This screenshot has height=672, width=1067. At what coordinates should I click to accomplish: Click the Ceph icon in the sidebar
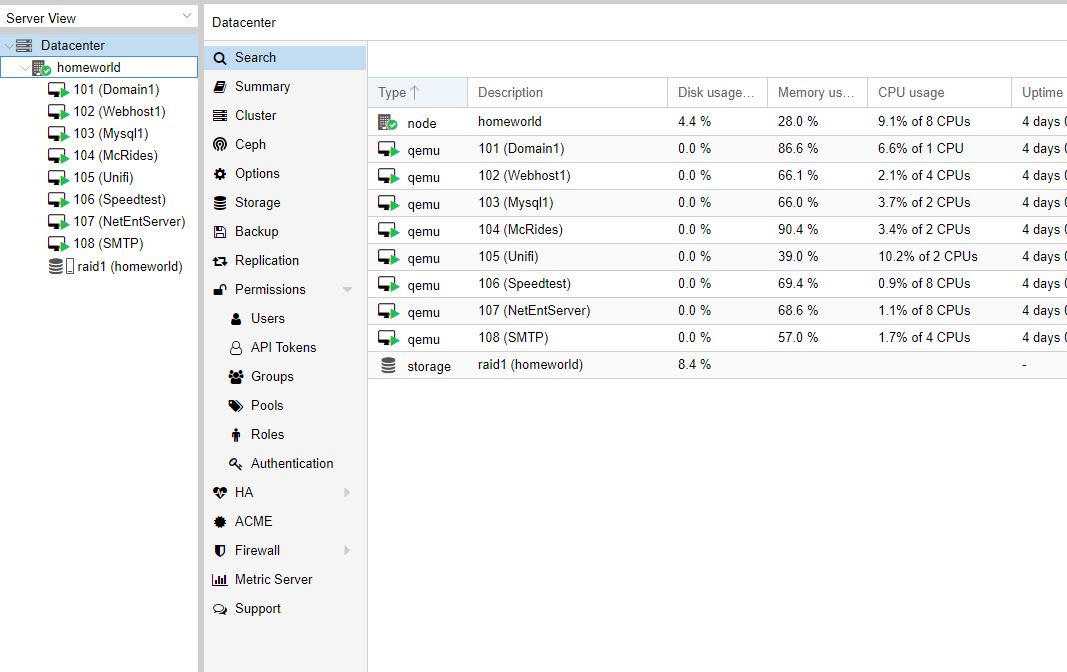[229, 144]
